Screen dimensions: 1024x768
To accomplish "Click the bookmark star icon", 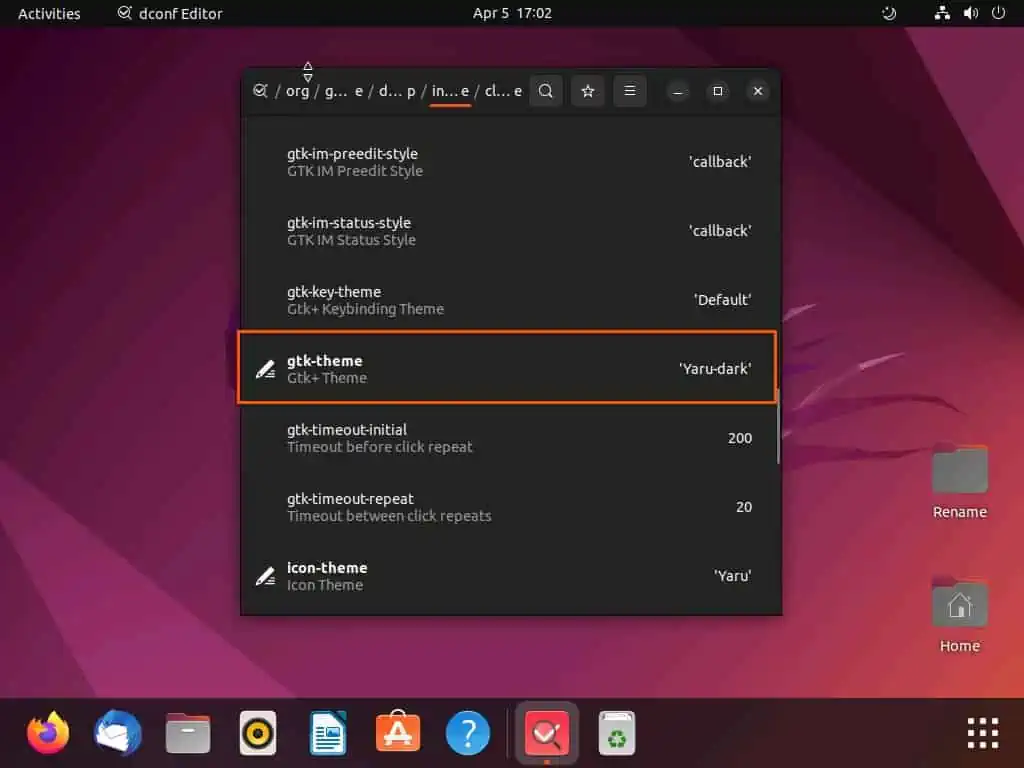I will click(588, 90).
